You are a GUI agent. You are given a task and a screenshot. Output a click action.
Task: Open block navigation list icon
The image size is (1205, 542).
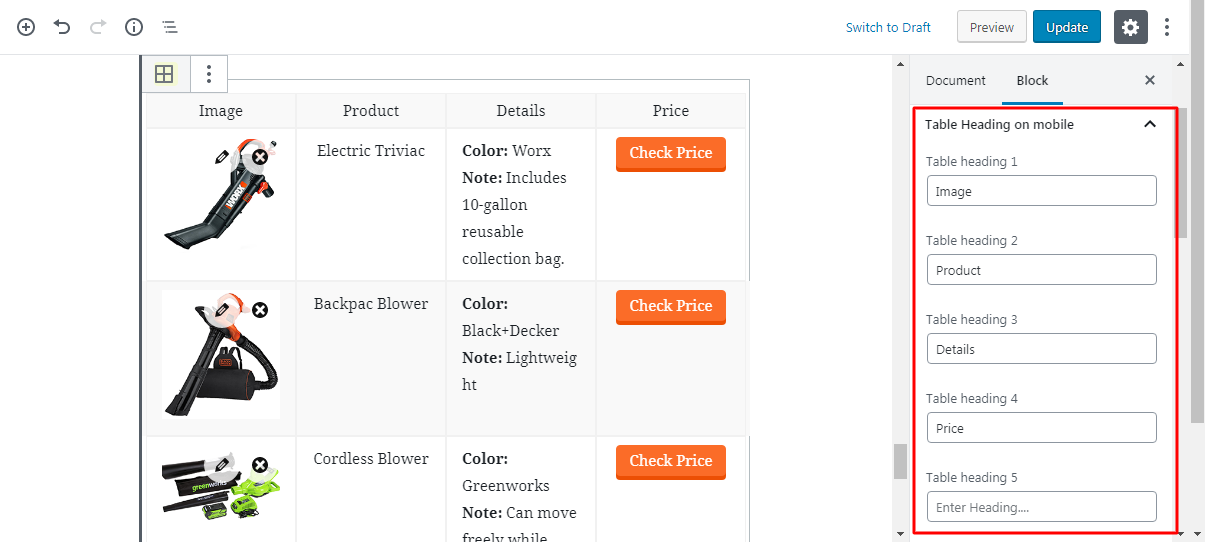pos(170,27)
